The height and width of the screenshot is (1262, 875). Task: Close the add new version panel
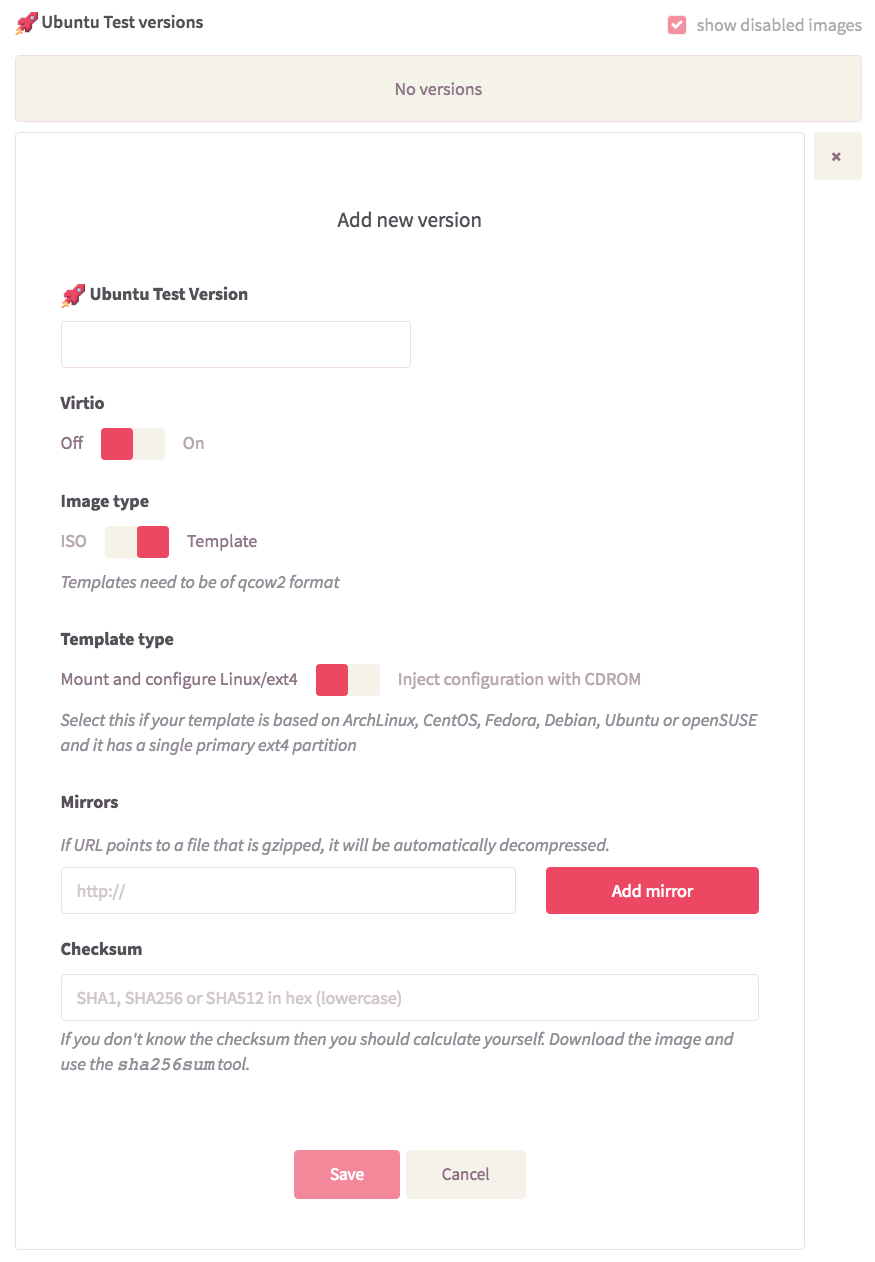click(x=837, y=157)
